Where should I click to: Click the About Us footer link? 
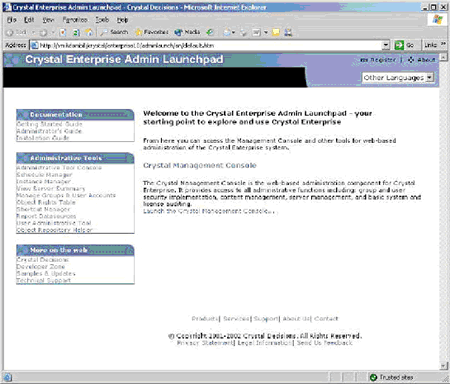tap(296, 319)
